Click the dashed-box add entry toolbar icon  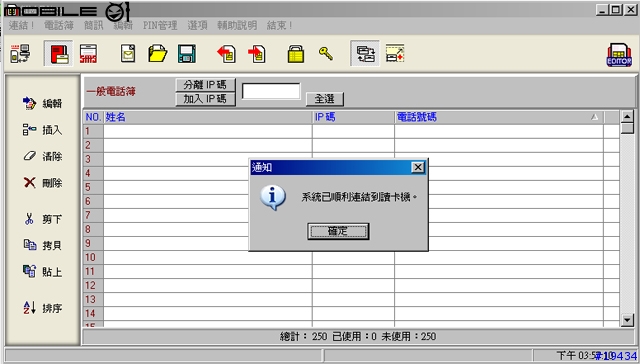coord(395,53)
